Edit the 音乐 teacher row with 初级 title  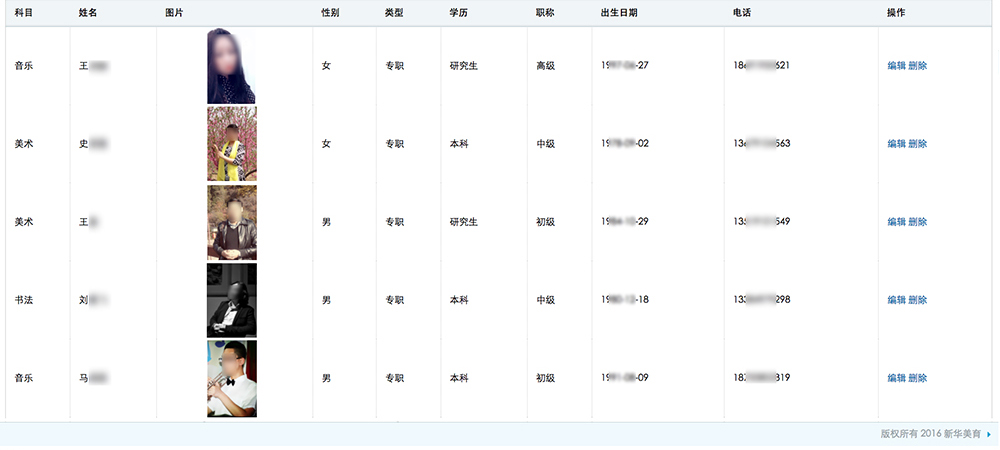tap(896, 378)
